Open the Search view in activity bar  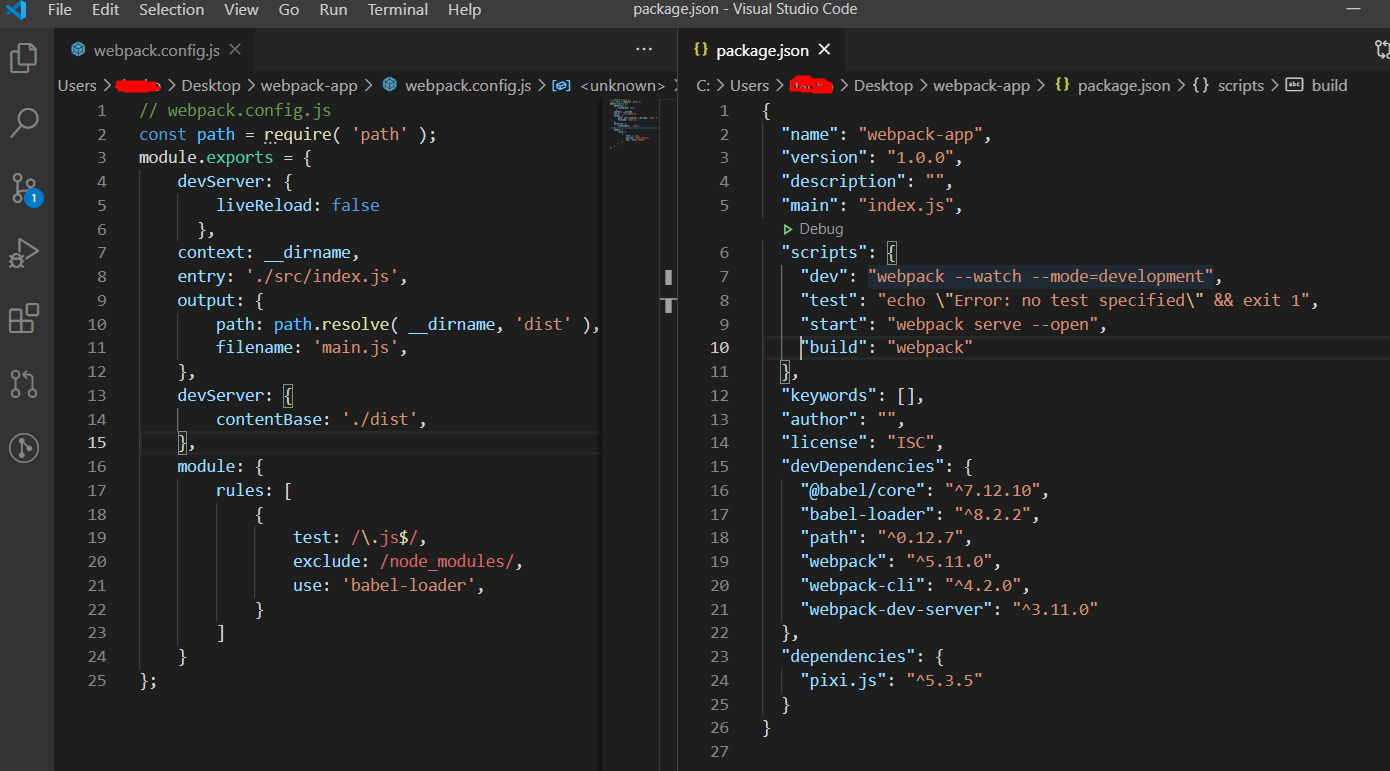click(x=24, y=122)
